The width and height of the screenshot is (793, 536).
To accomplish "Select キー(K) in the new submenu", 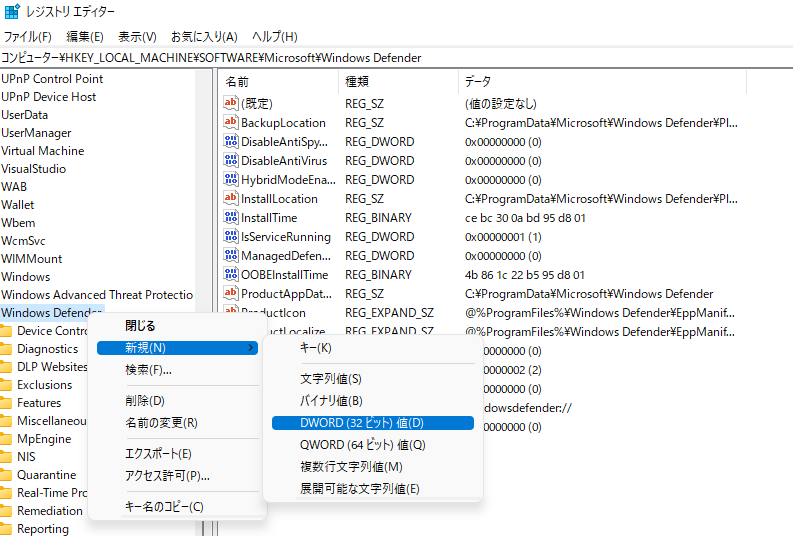I will (316, 347).
